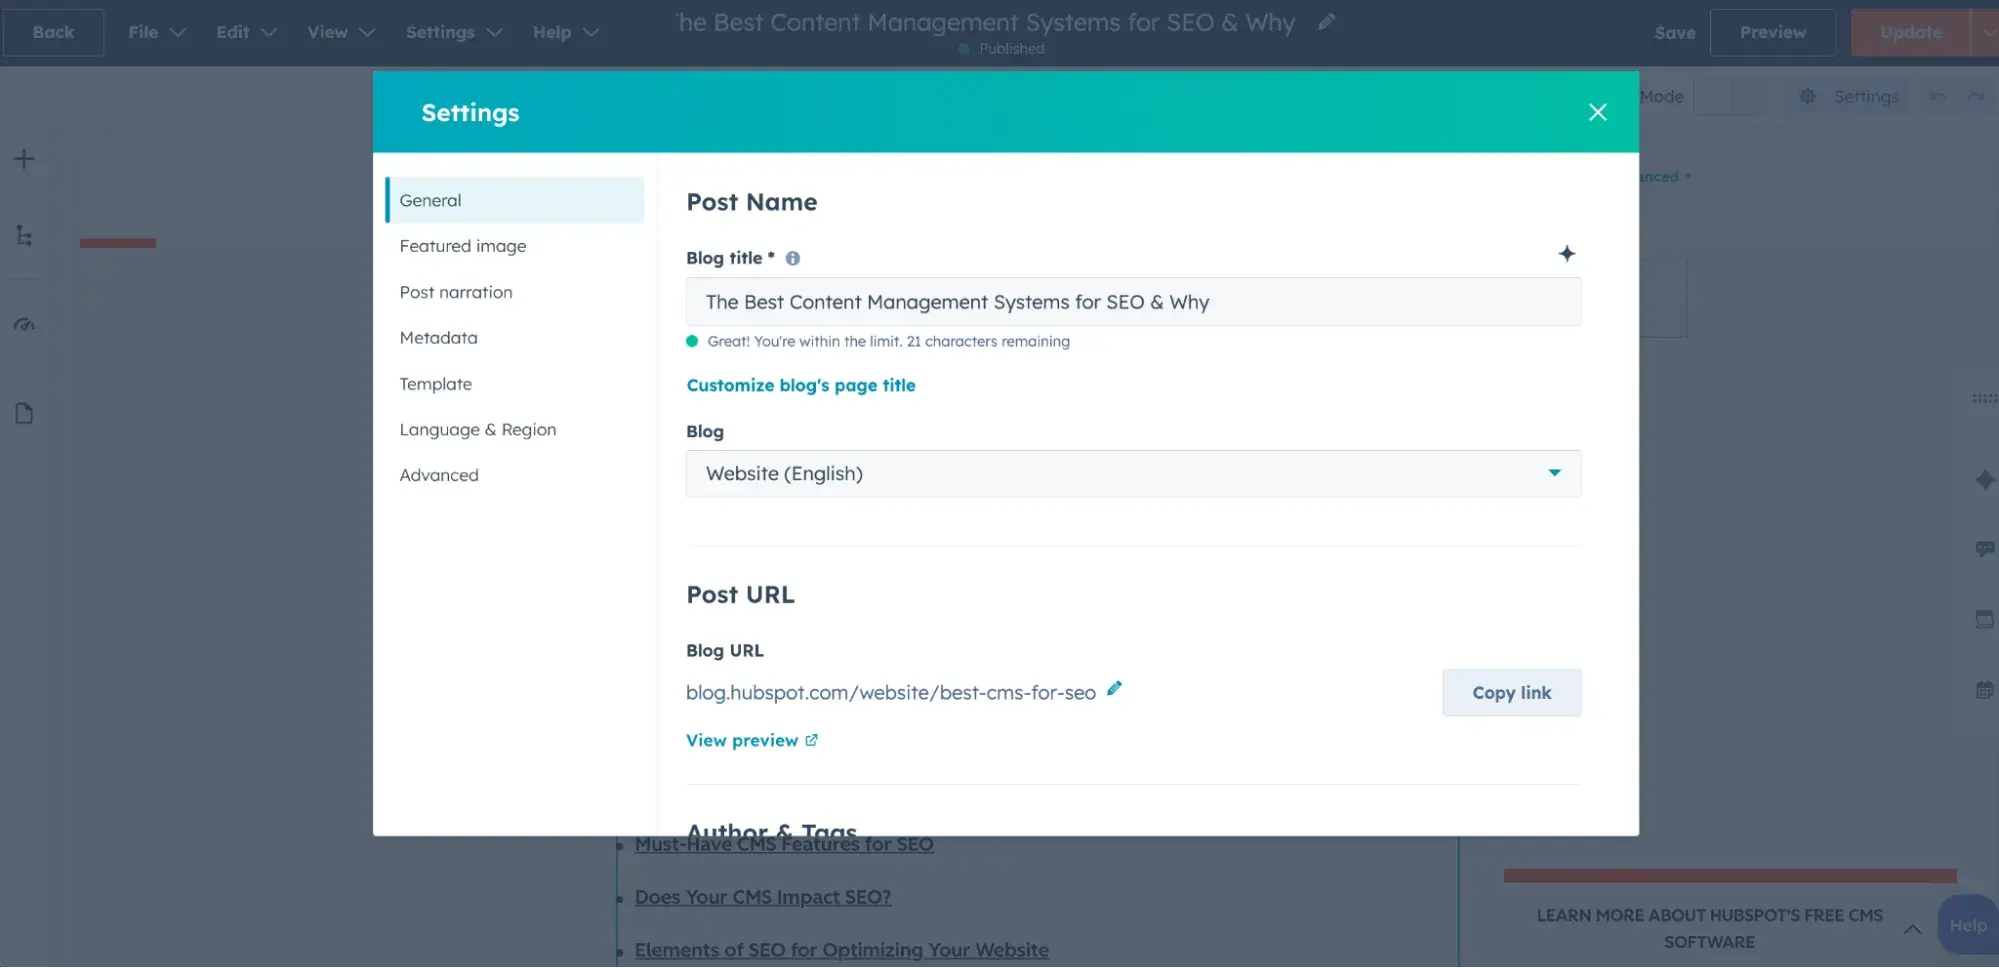Open the Blog dropdown showing Website (English)
Image resolution: width=1999 pixels, height=968 pixels.
[x=1133, y=473]
